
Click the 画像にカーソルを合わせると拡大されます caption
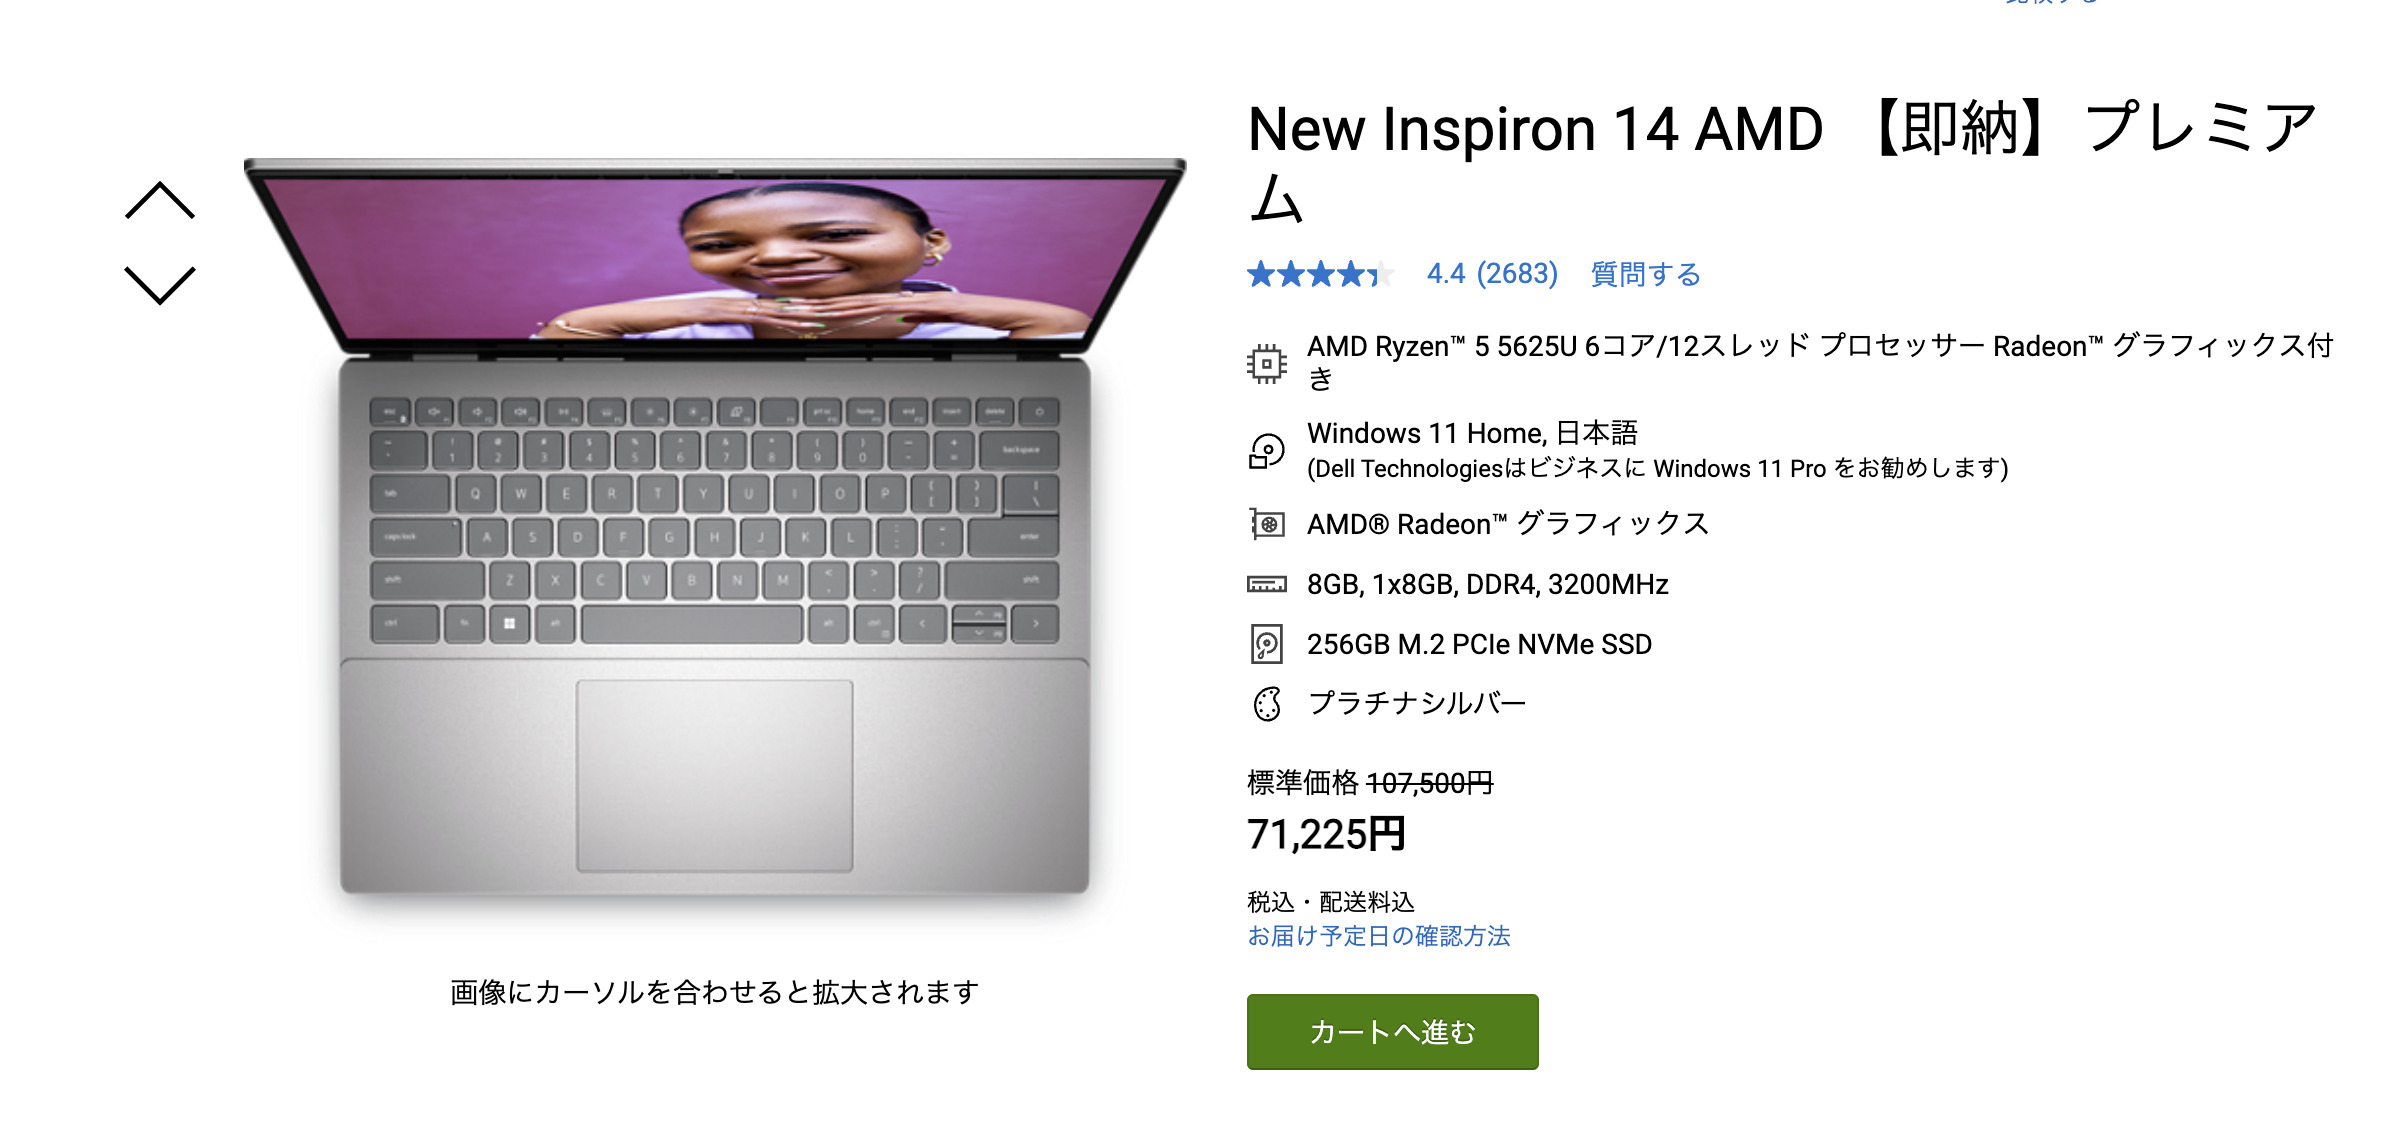pyautogui.click(x=714, y=992)
